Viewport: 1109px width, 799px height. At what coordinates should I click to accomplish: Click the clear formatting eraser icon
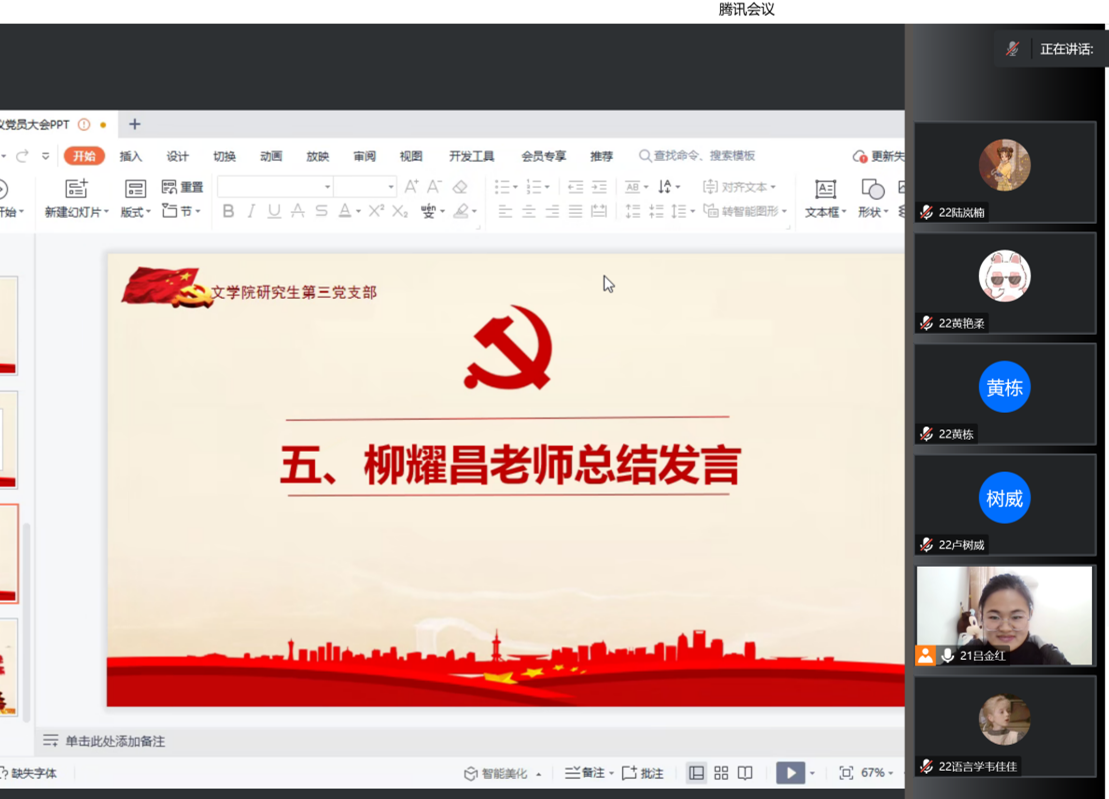[x=460, y=187]
